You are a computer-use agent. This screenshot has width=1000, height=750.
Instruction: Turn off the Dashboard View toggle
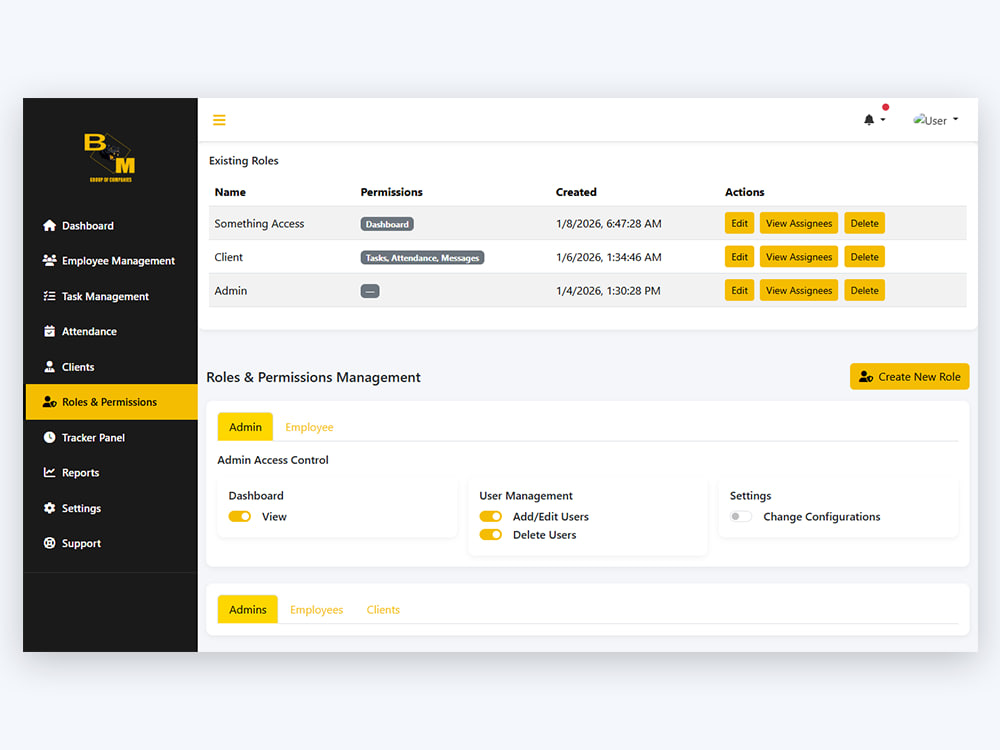[x=240, y=517]
